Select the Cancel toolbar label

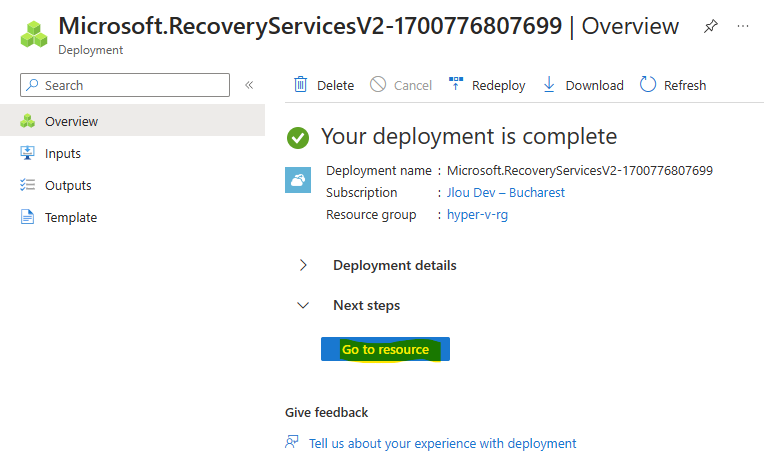[413, 85]
